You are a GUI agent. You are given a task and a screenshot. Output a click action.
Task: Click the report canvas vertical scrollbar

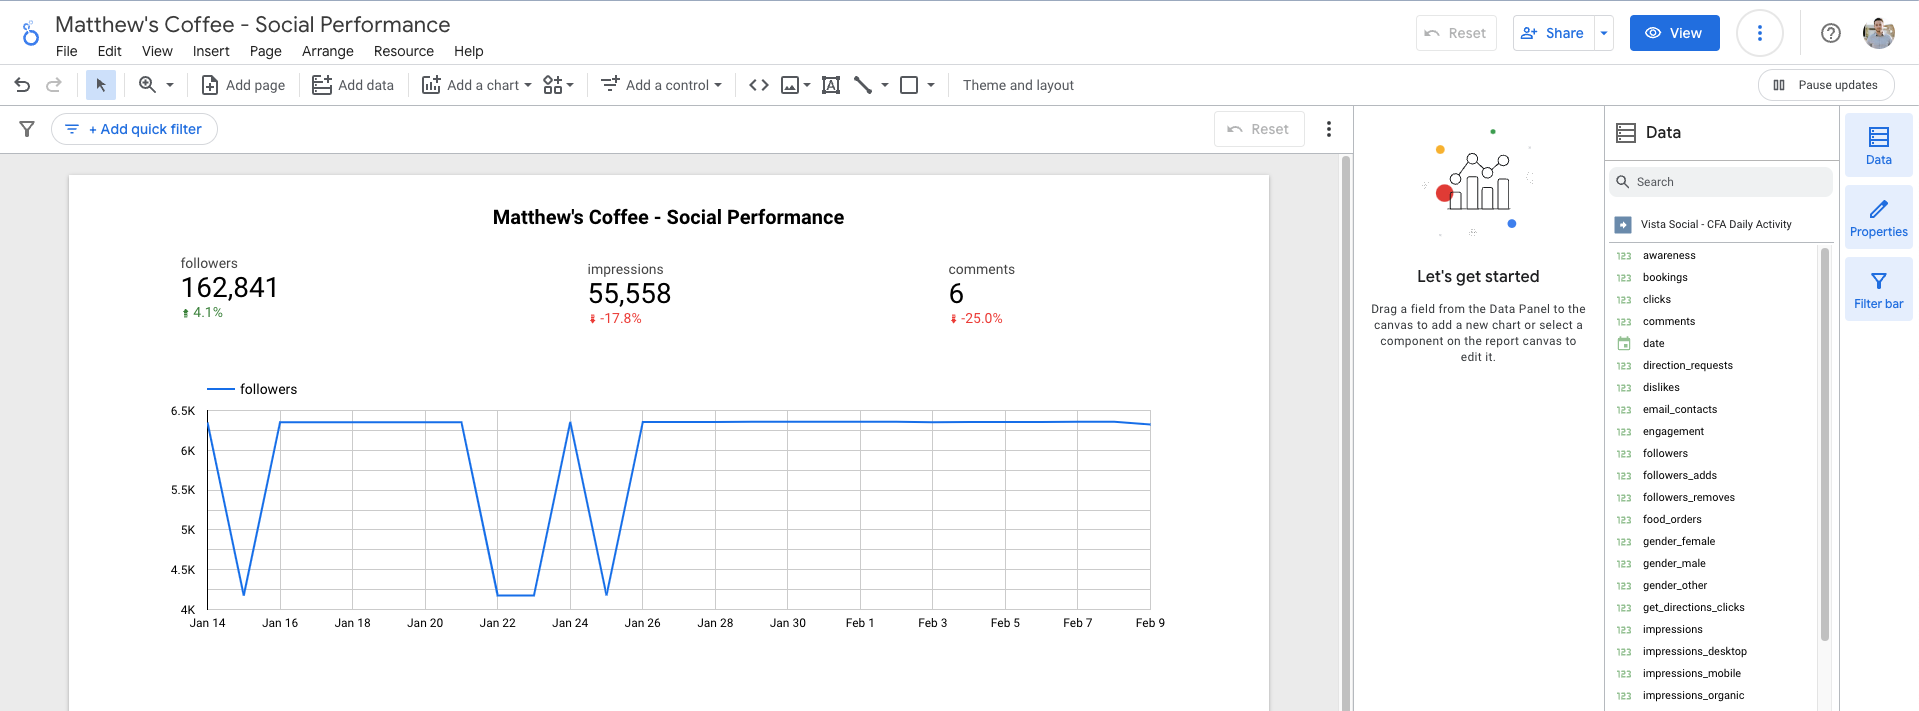[1346, 432]
